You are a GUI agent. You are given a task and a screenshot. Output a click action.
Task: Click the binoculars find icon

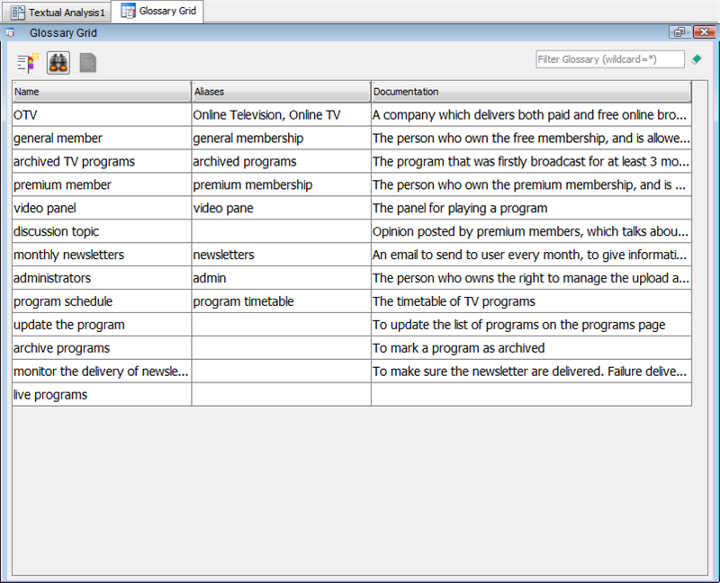coord(58,63)
